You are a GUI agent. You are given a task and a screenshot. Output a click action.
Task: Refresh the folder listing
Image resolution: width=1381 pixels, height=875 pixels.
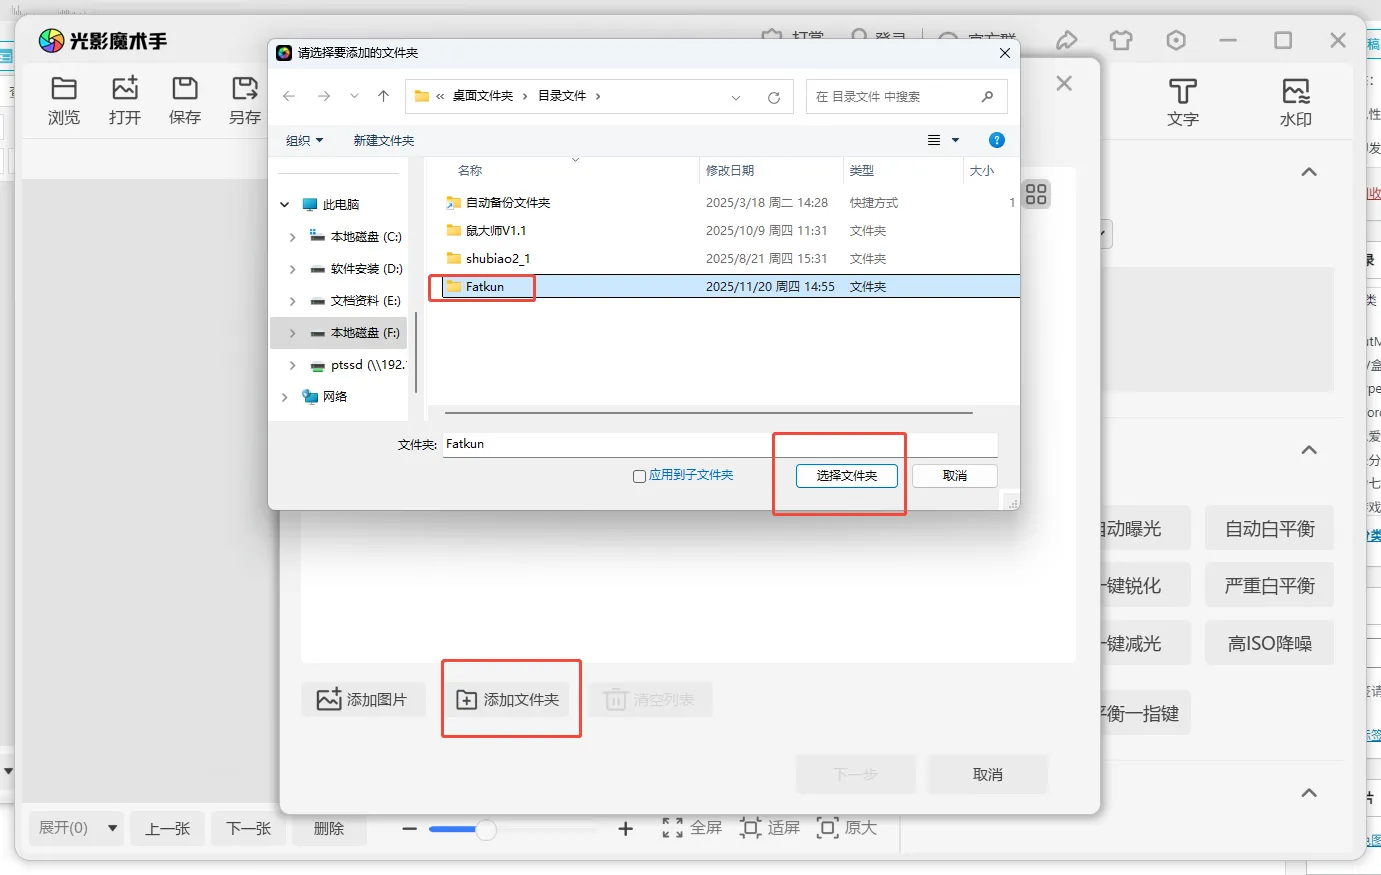point(773,97)
